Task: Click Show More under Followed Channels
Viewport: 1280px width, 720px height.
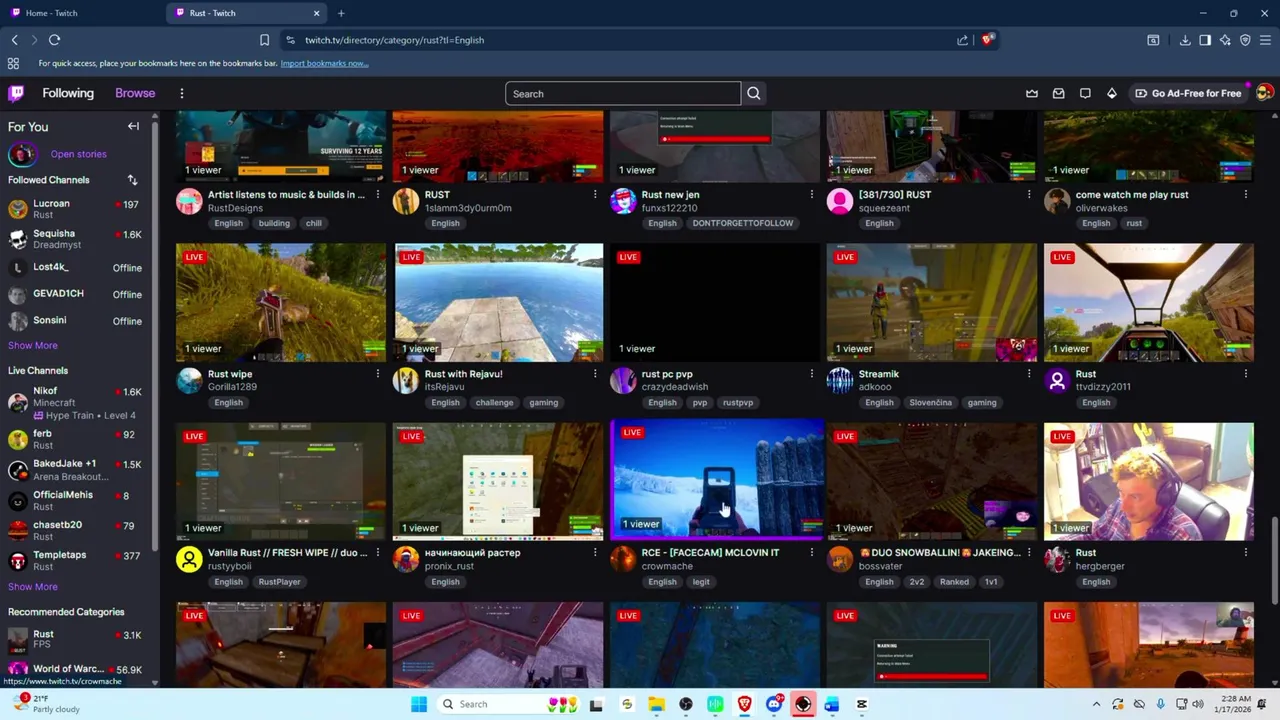Action: [x=33, y=345]
